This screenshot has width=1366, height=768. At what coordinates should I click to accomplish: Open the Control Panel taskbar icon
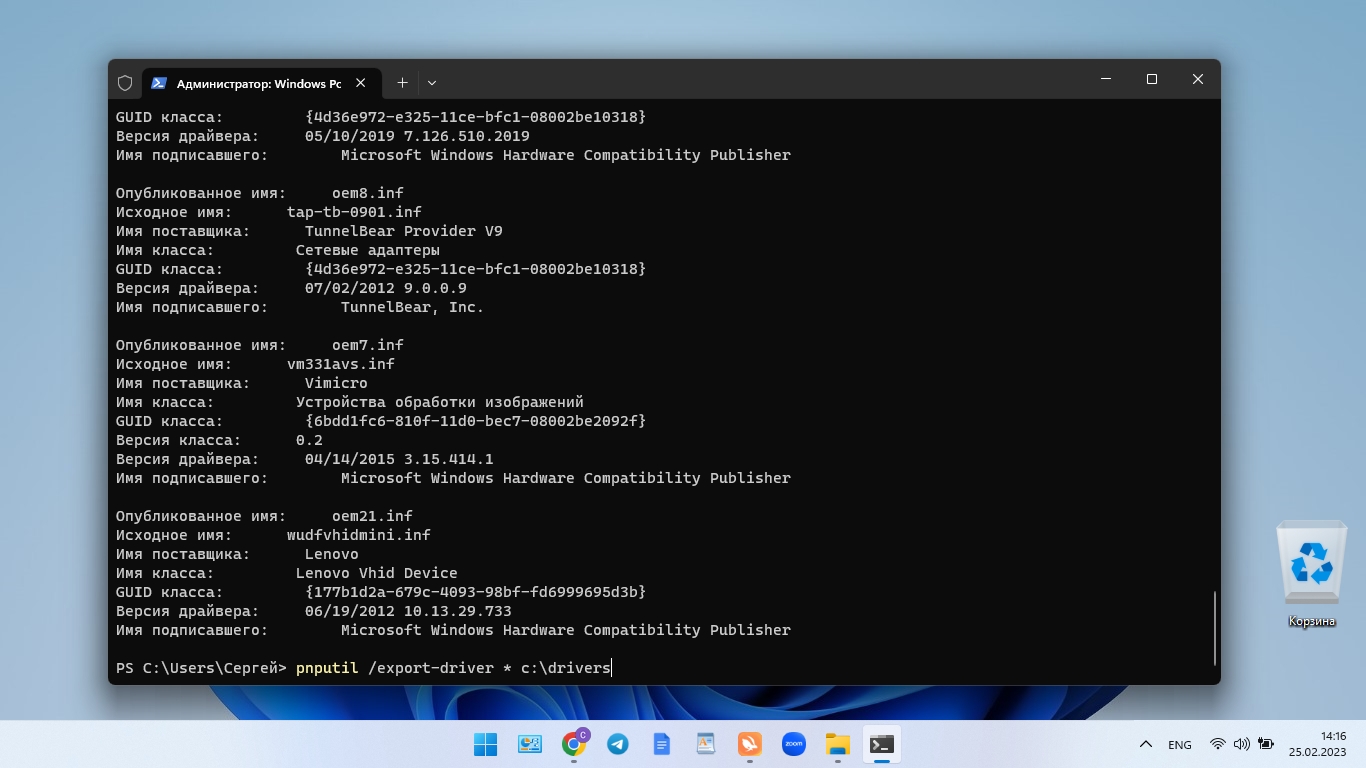click(529, 744)
